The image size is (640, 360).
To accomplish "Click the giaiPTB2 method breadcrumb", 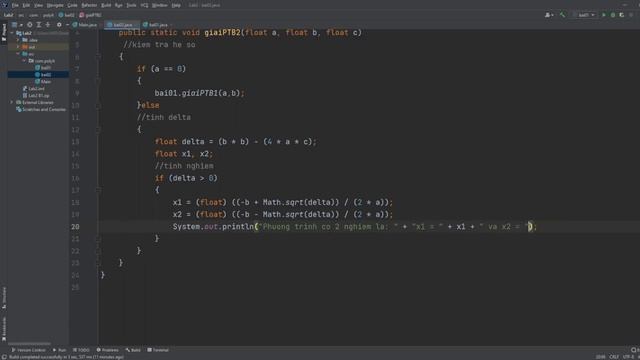I will (91, 15).
